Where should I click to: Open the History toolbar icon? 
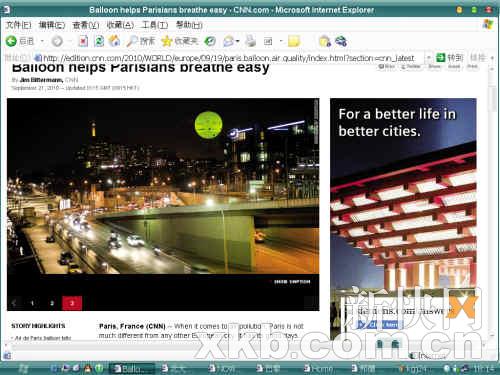[x=210, y=41]
